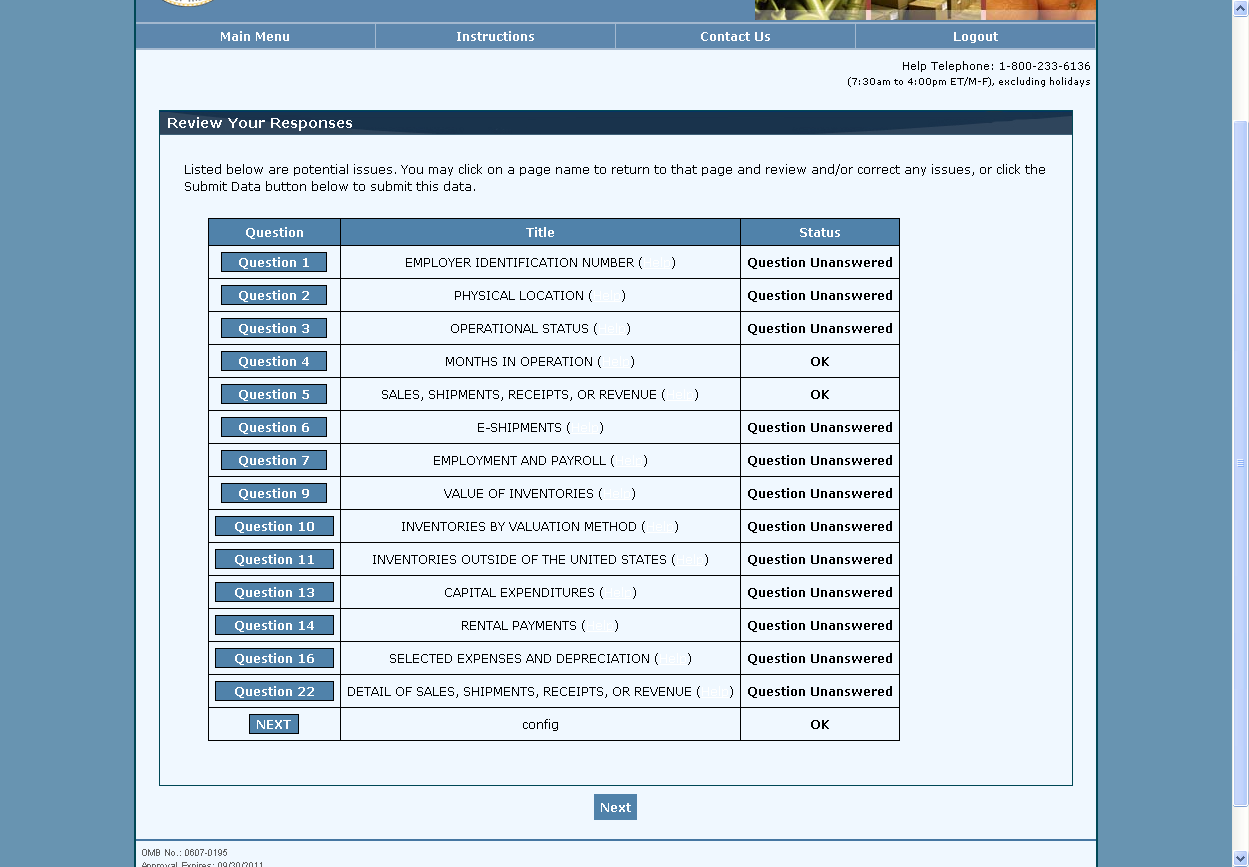Screen dimensions: 1249x867
Task: Click the 'Status' column header
Action: (820, 232)
